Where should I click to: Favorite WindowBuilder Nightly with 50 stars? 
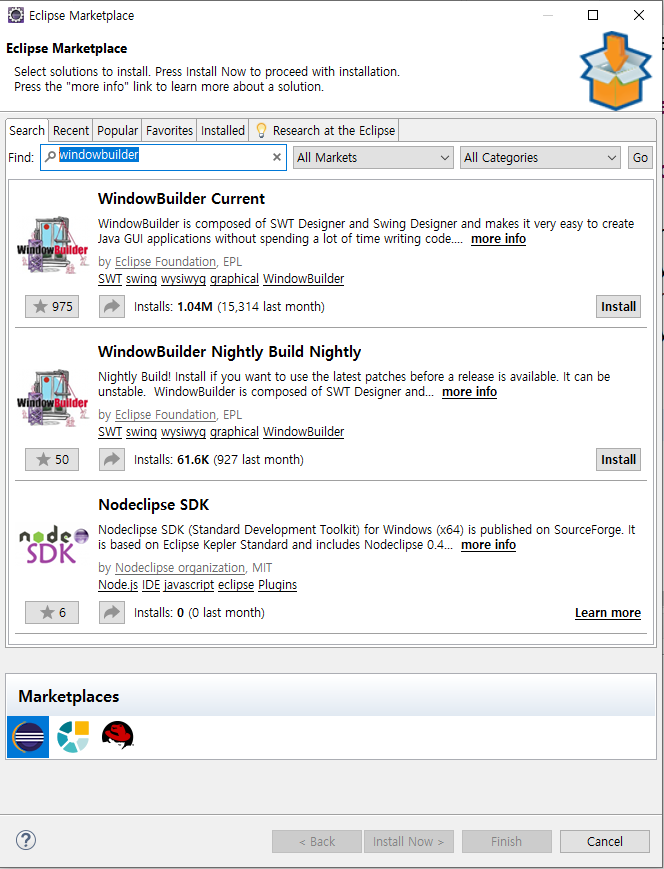click(52, 459)
